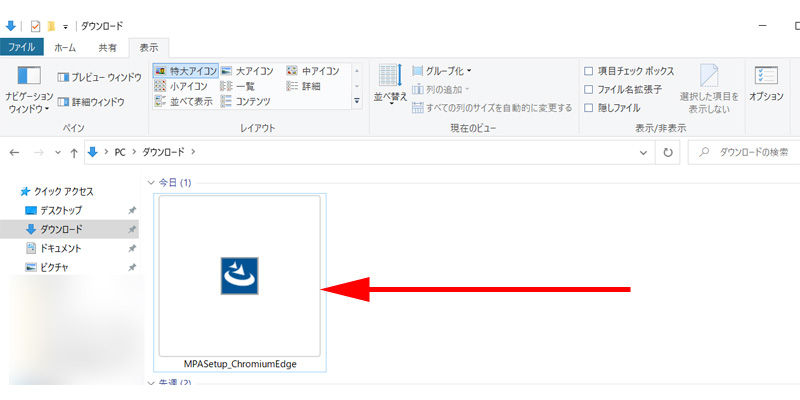The width and height of the screenshot is (800, 400).
Task: Click Add columns (列の追加)
Action: coord(441,90)
